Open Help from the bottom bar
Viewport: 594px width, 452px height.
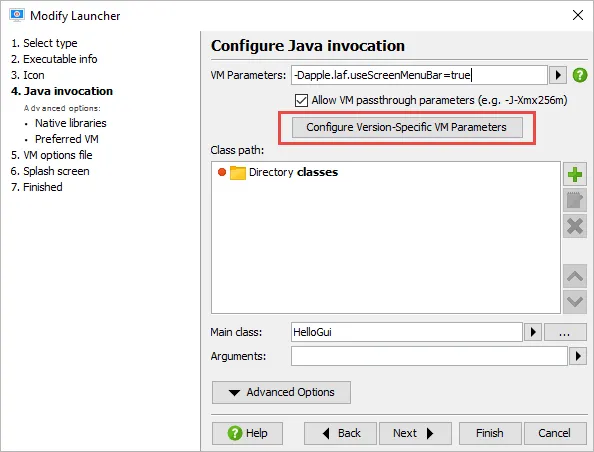click(x=247, y=433)
